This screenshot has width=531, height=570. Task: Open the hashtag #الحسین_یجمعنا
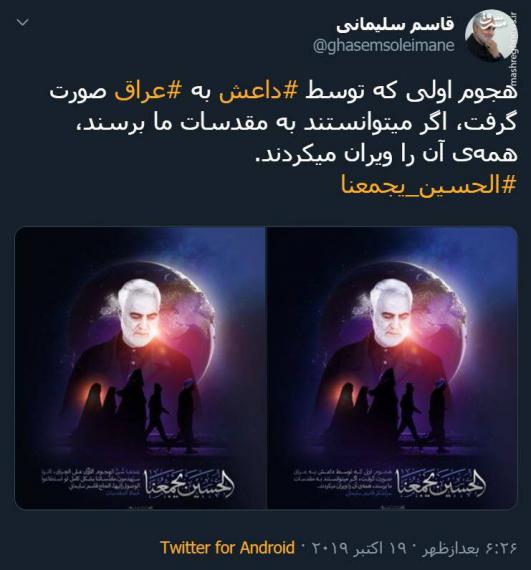pos(429,185)
